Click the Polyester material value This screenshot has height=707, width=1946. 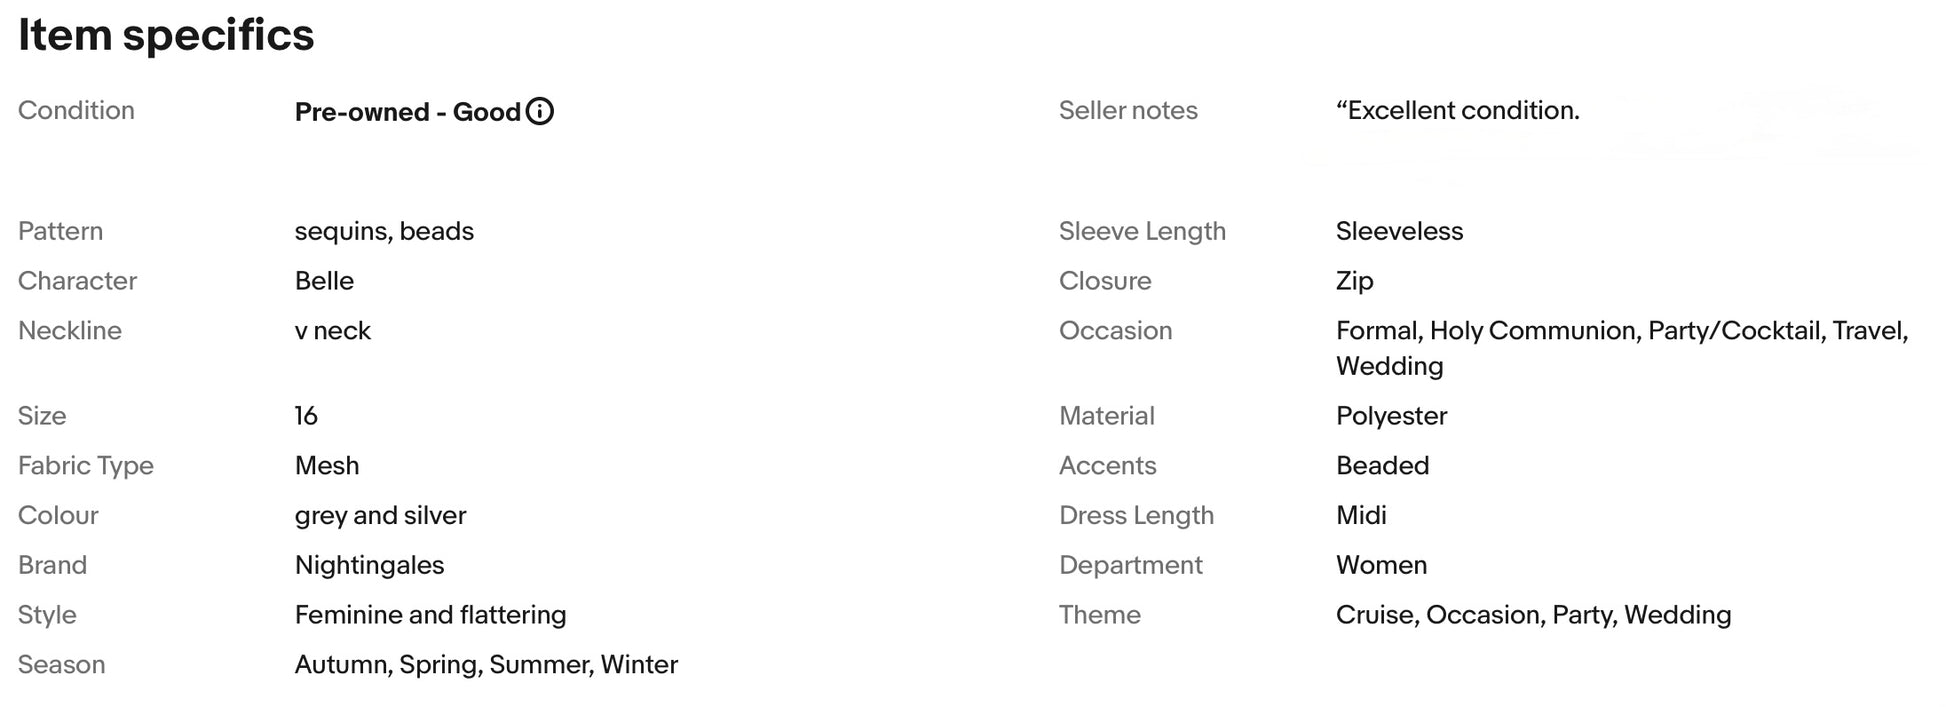tap(1391, 416)
